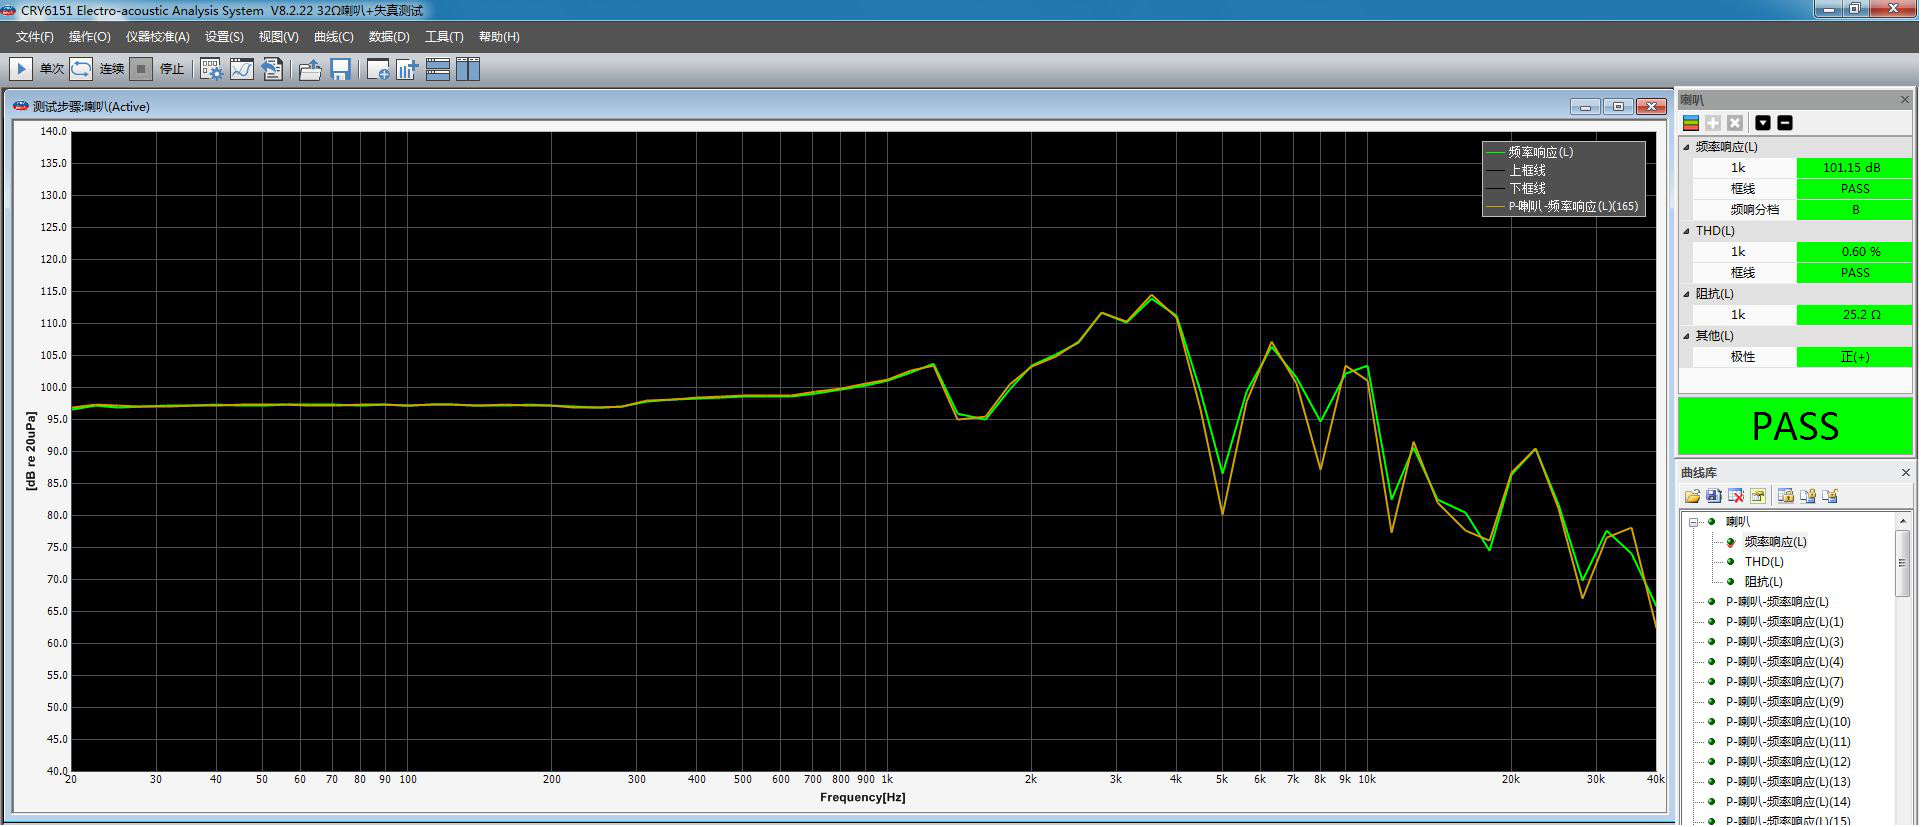
Task: Start continuous testing with the 连续 button
Action: (x=81, y=69)
